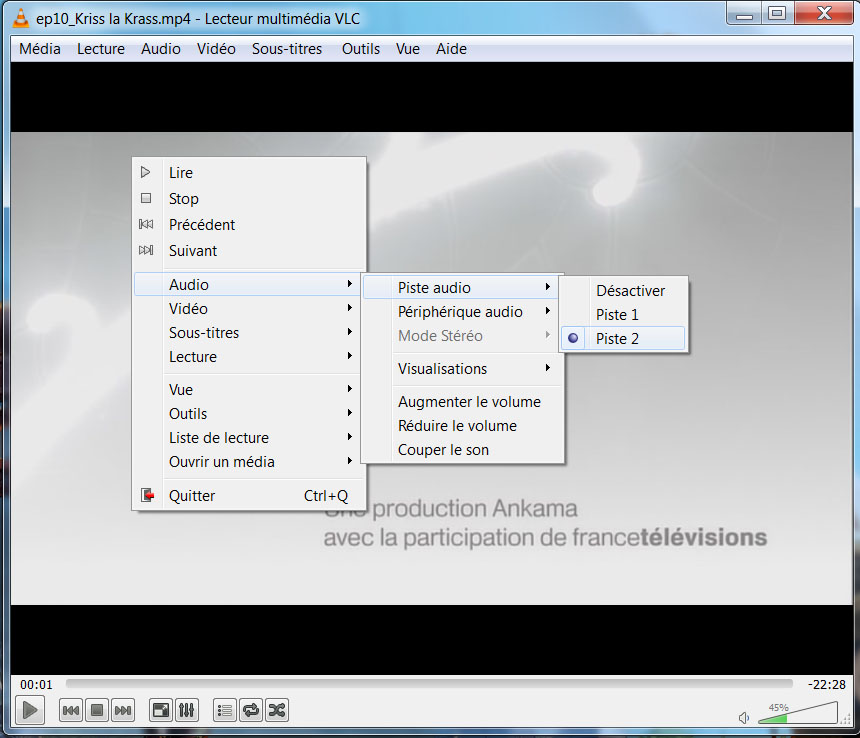Viewport: 860px width, 738px height.
Task: Click the next track button in control bar
Action: click(x=123, y=711)
